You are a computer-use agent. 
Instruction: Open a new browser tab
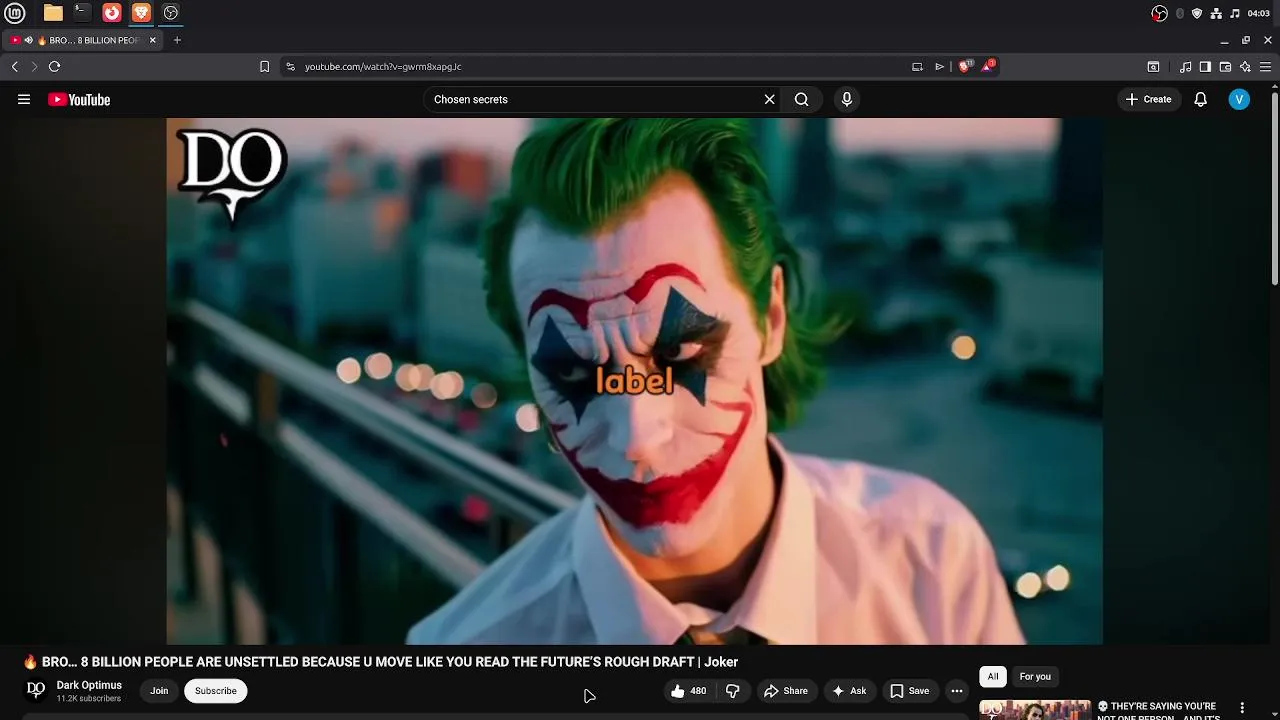click(177, 40)
